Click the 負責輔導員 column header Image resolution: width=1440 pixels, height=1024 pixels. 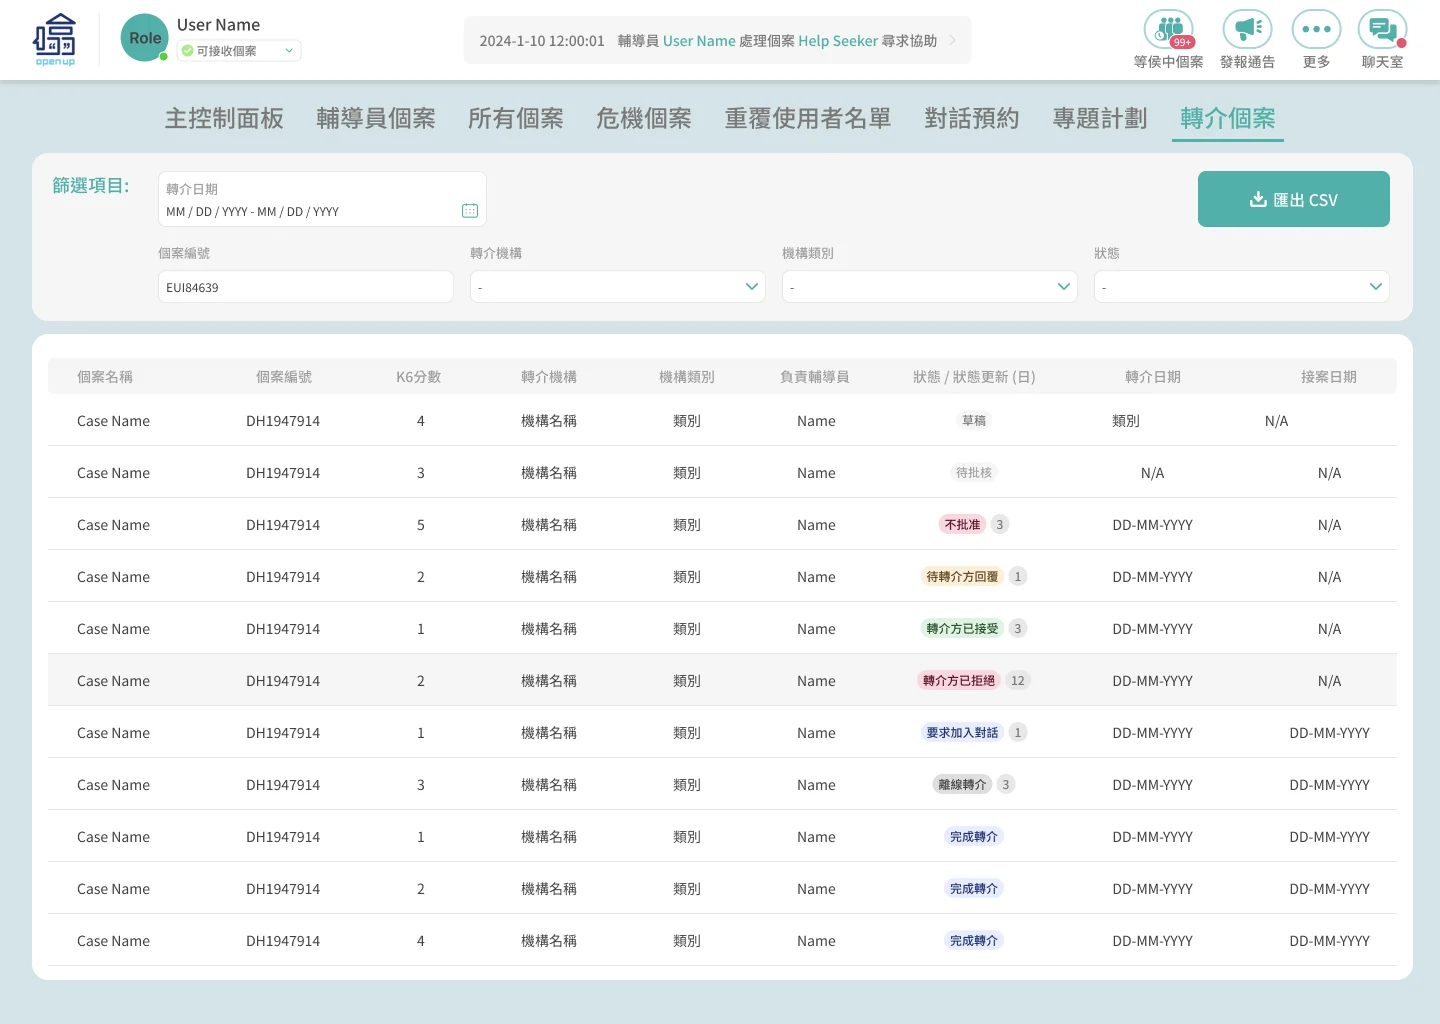[x=815, y=377]
